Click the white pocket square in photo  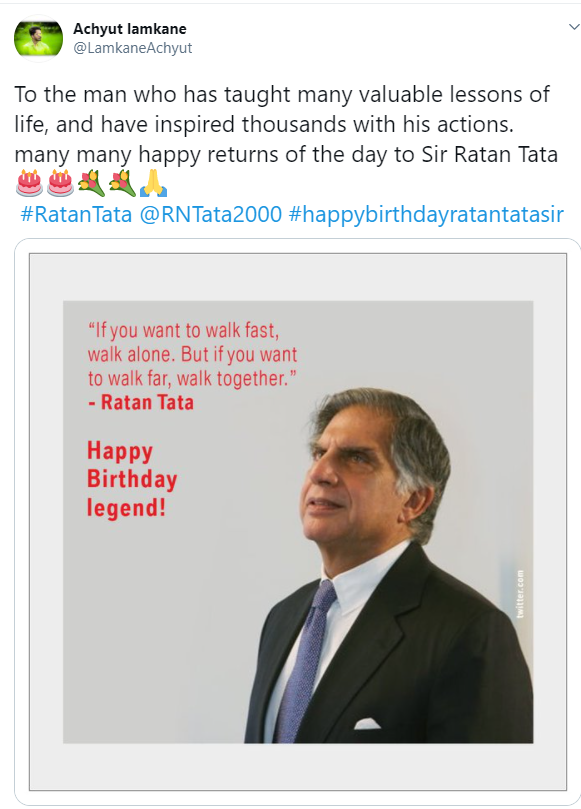tap(367, 723)
